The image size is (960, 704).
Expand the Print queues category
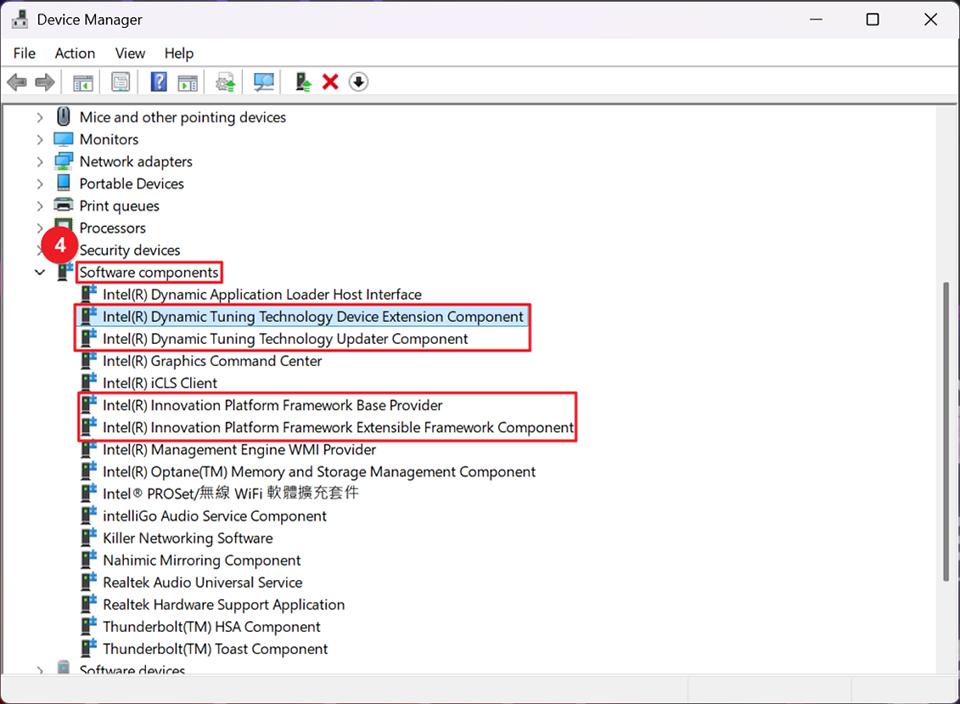[x=40, y=206]
